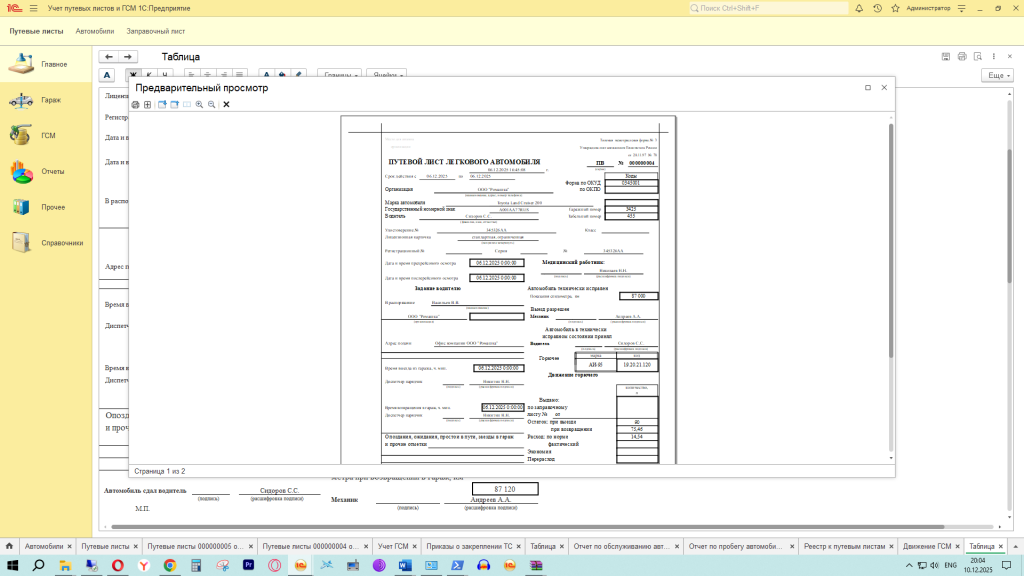Toggle bold Ж formatting button
Viewport: 1024px width, 576px height.
click(x=133, y=75)
